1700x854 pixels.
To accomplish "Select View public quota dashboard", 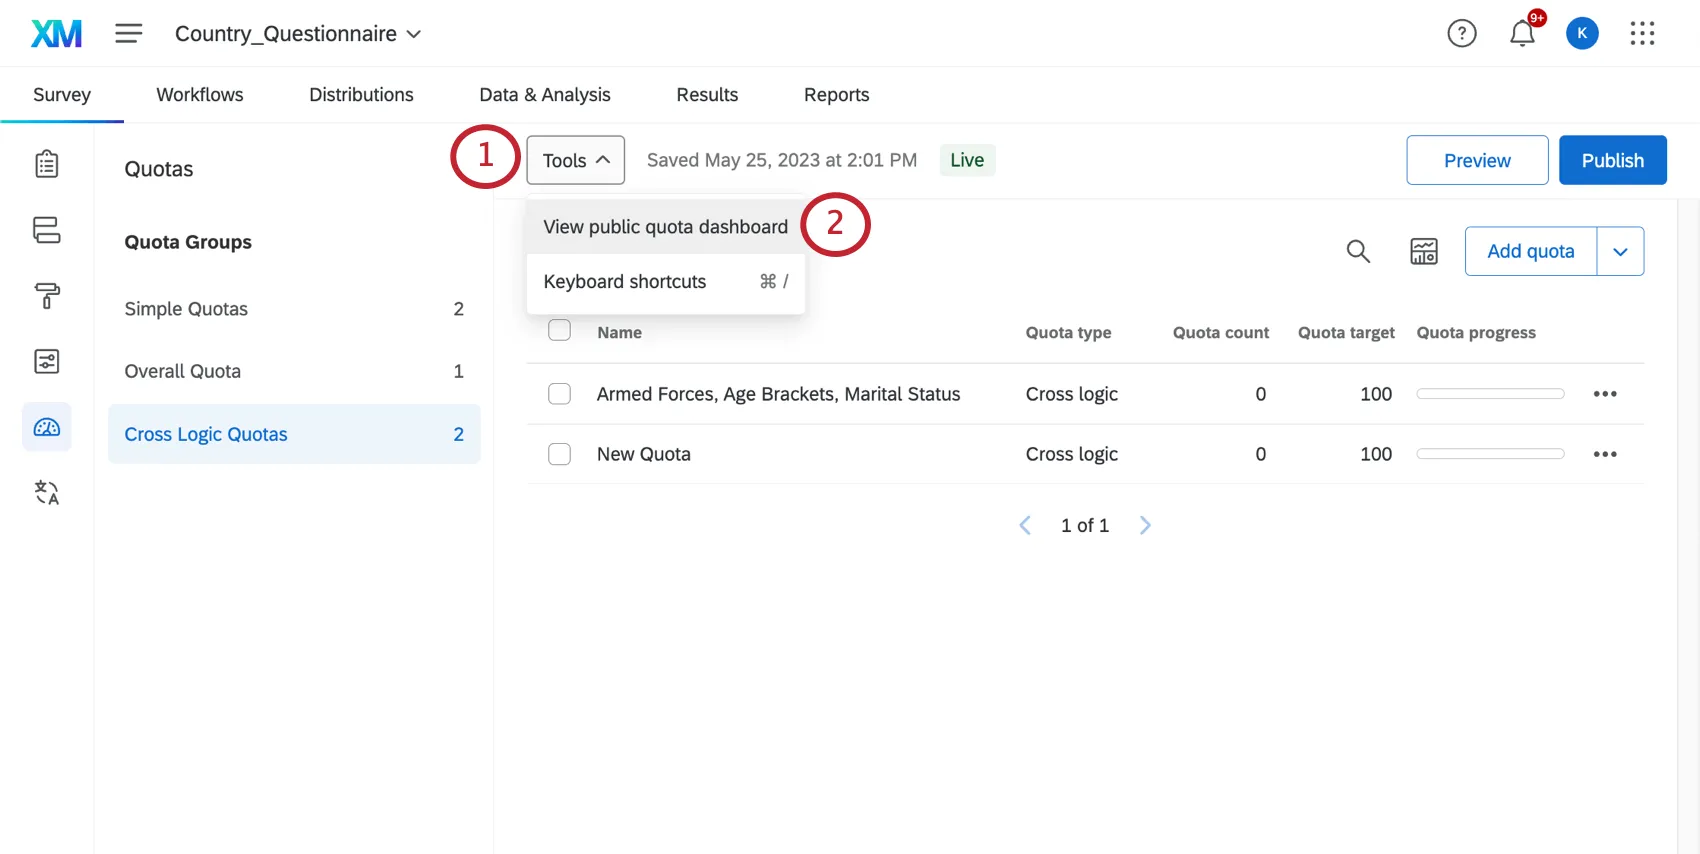I will coord(665,227).
